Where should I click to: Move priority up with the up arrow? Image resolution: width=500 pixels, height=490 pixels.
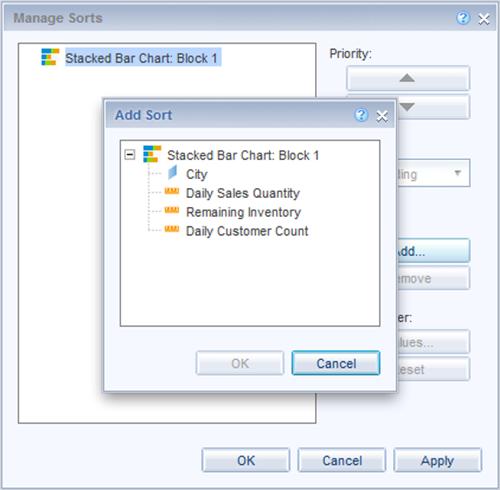pyautogui.click(x=408, y=78)
